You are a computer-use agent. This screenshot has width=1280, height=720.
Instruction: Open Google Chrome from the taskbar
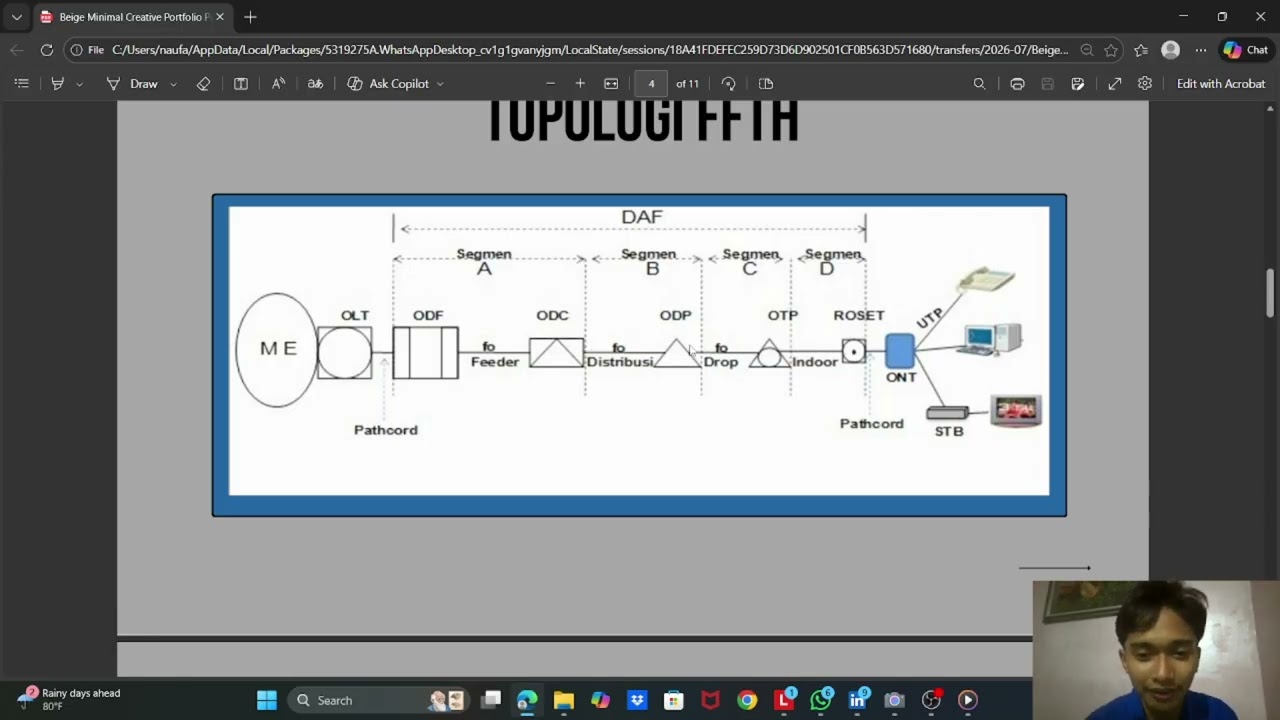pyautogui.click(x=747, y=701)
